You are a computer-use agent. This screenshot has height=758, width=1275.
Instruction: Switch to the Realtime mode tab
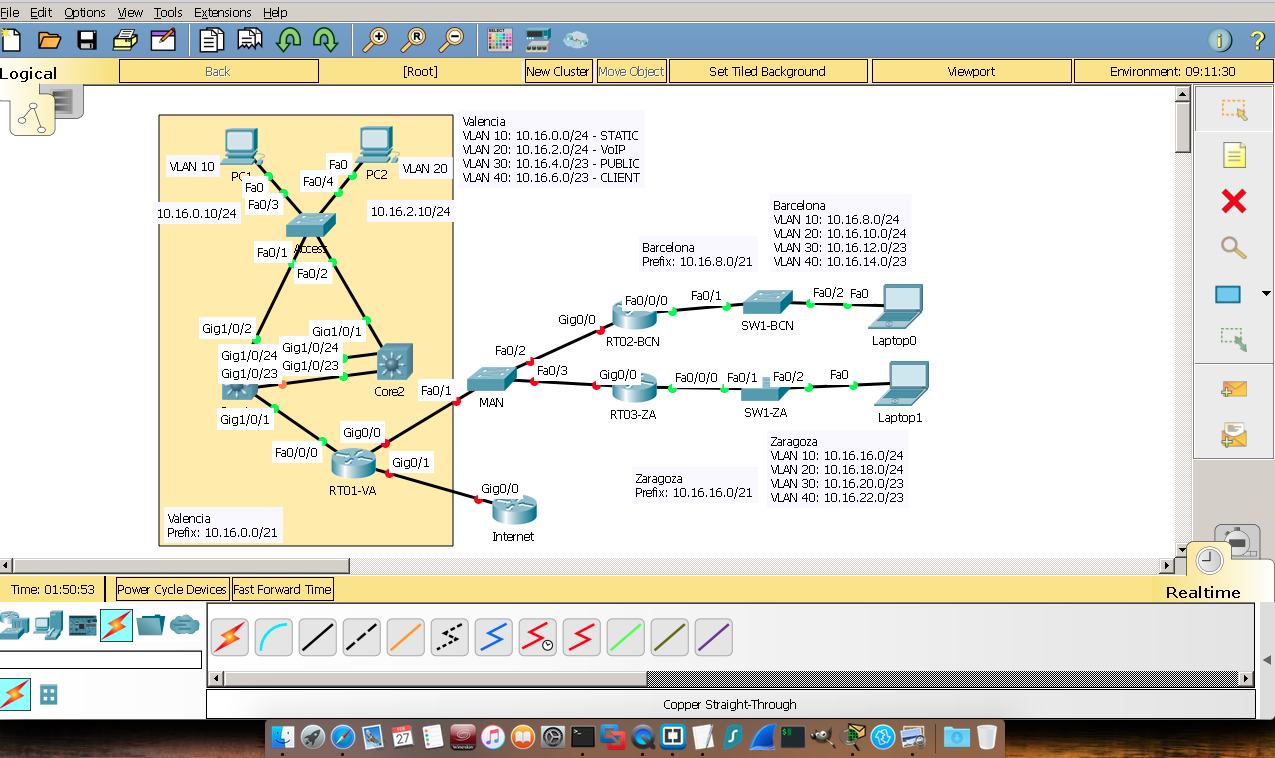pyautogui.click(x=1202, y=592)
